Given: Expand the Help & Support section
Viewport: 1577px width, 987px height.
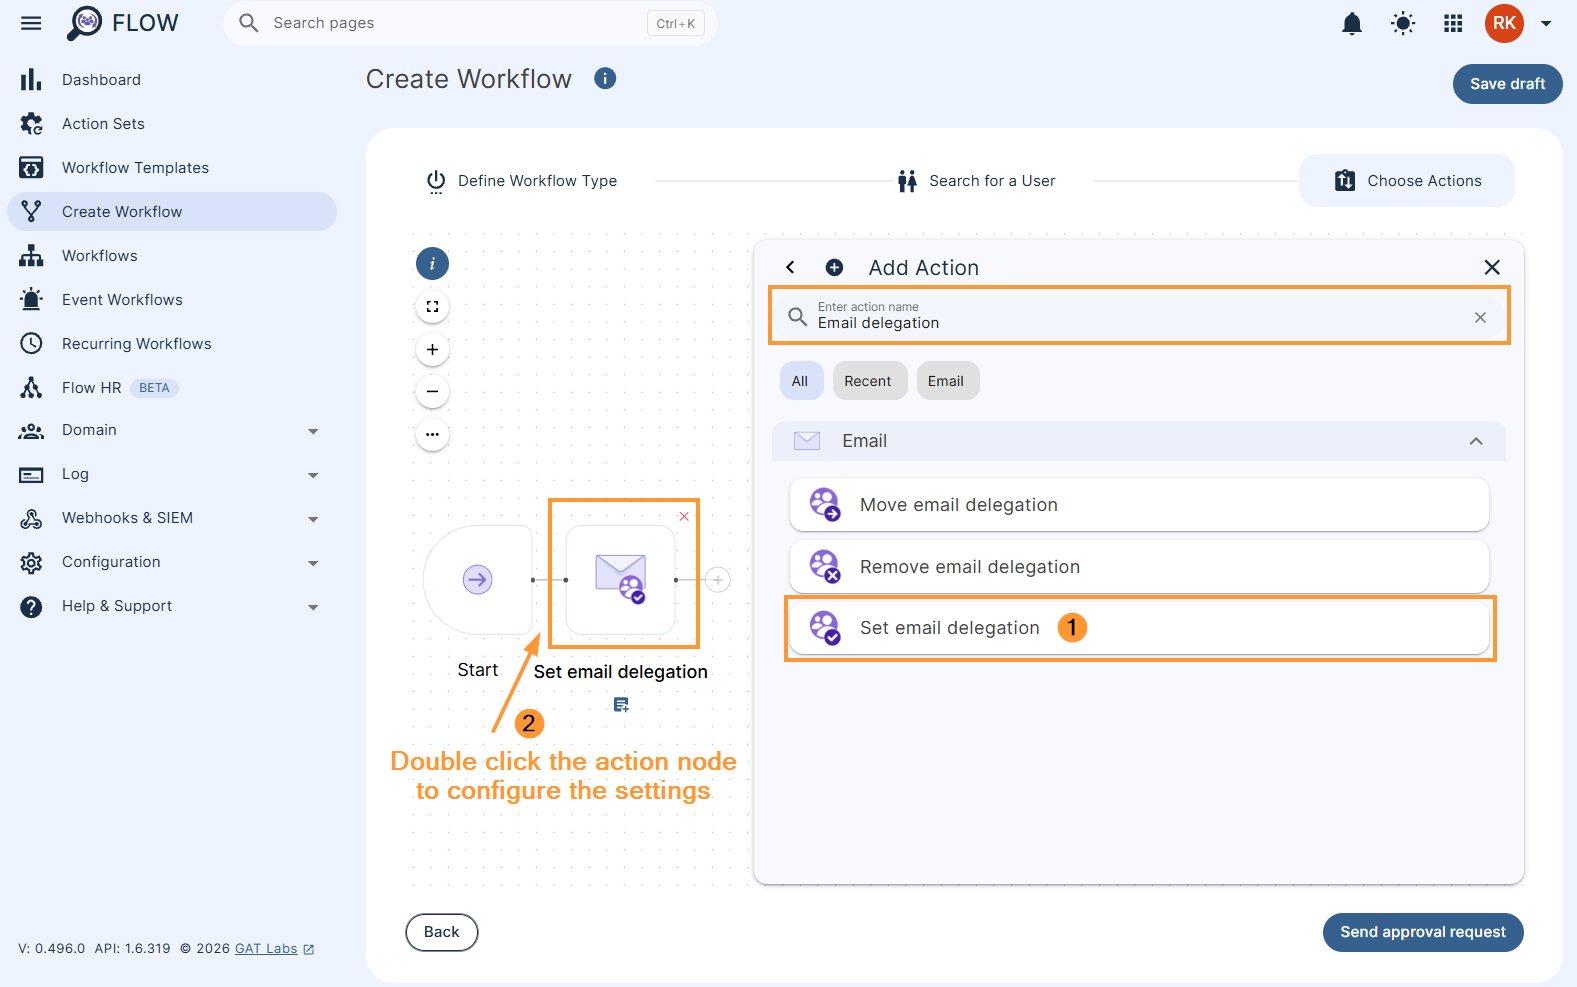Looking at the screenshot, I should [x=172, y=606].
